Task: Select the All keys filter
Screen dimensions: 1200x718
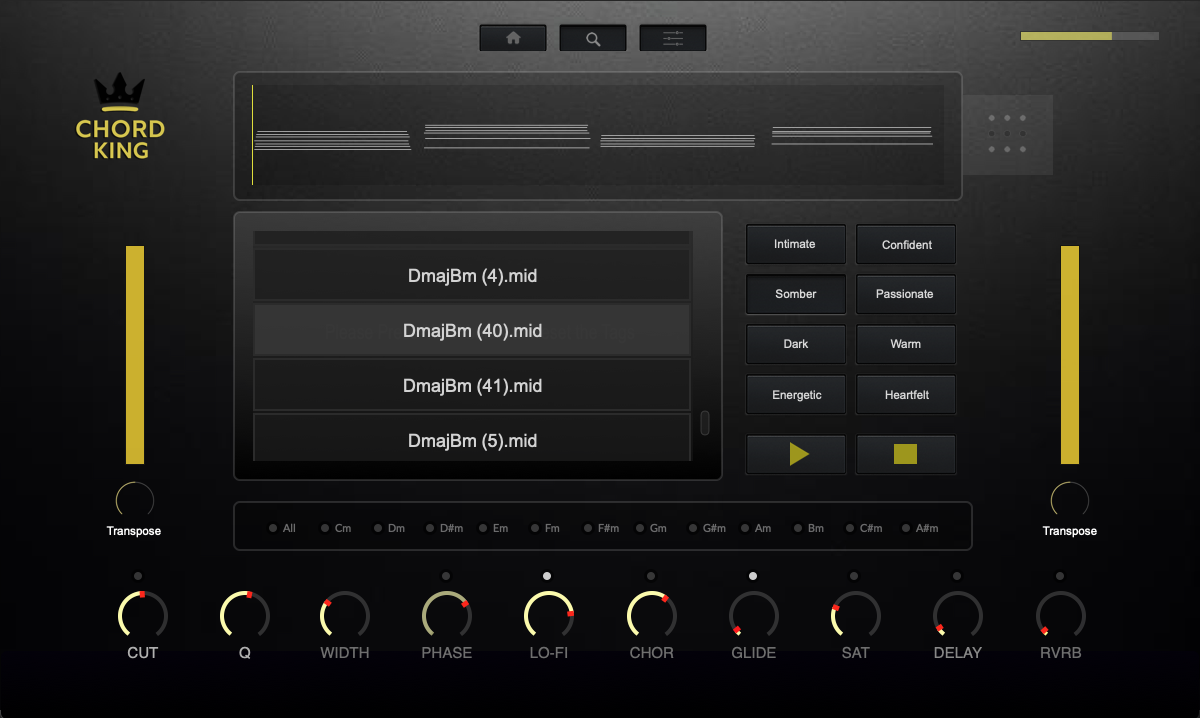Action: (281, 528)
